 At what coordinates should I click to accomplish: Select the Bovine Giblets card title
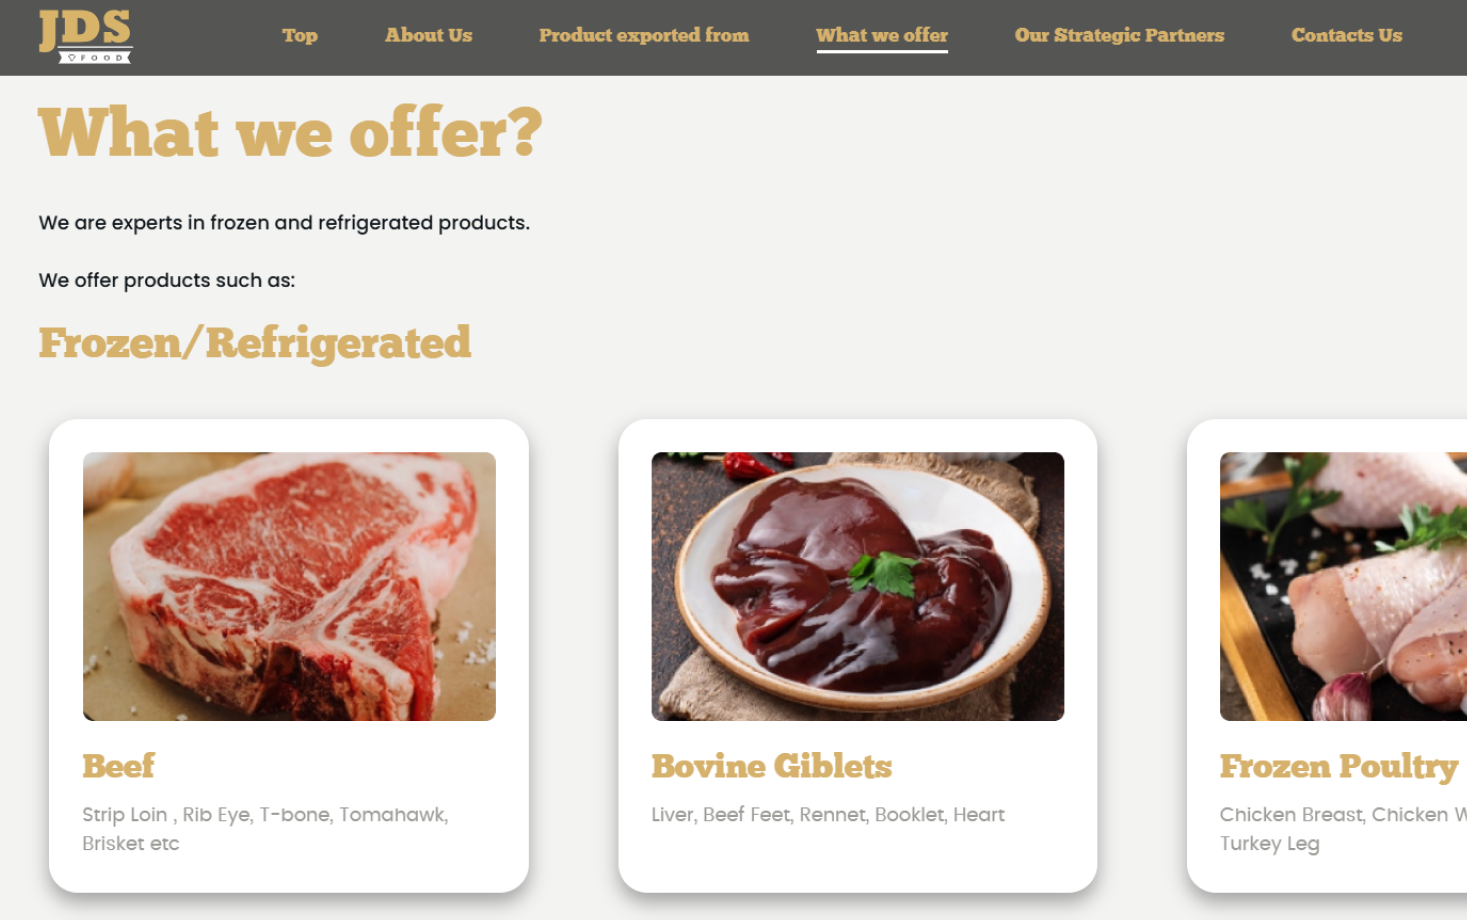coord(772,766)
